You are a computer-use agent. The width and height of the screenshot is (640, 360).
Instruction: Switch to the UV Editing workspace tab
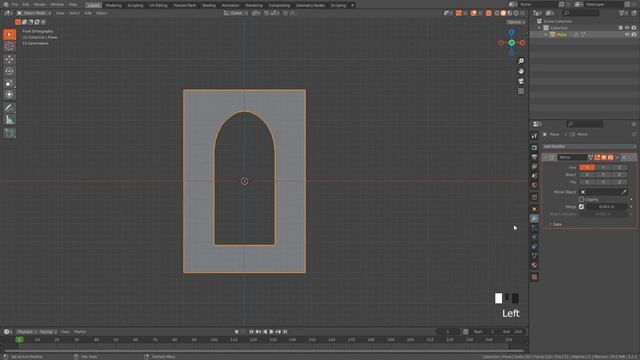point(158,5)
